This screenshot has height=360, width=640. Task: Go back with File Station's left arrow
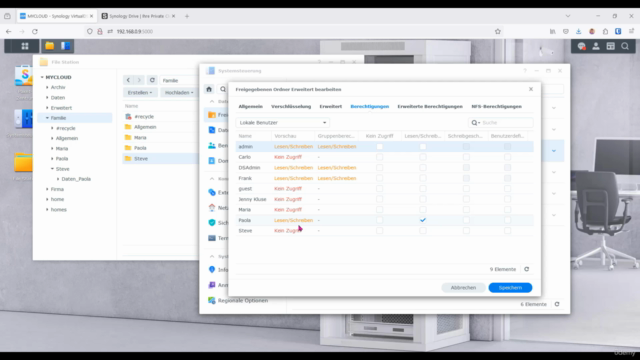(x=128, y=80)
